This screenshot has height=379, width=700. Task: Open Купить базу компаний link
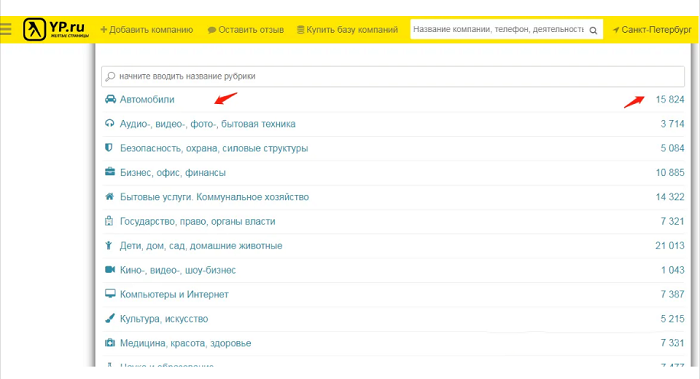point(347,30)
